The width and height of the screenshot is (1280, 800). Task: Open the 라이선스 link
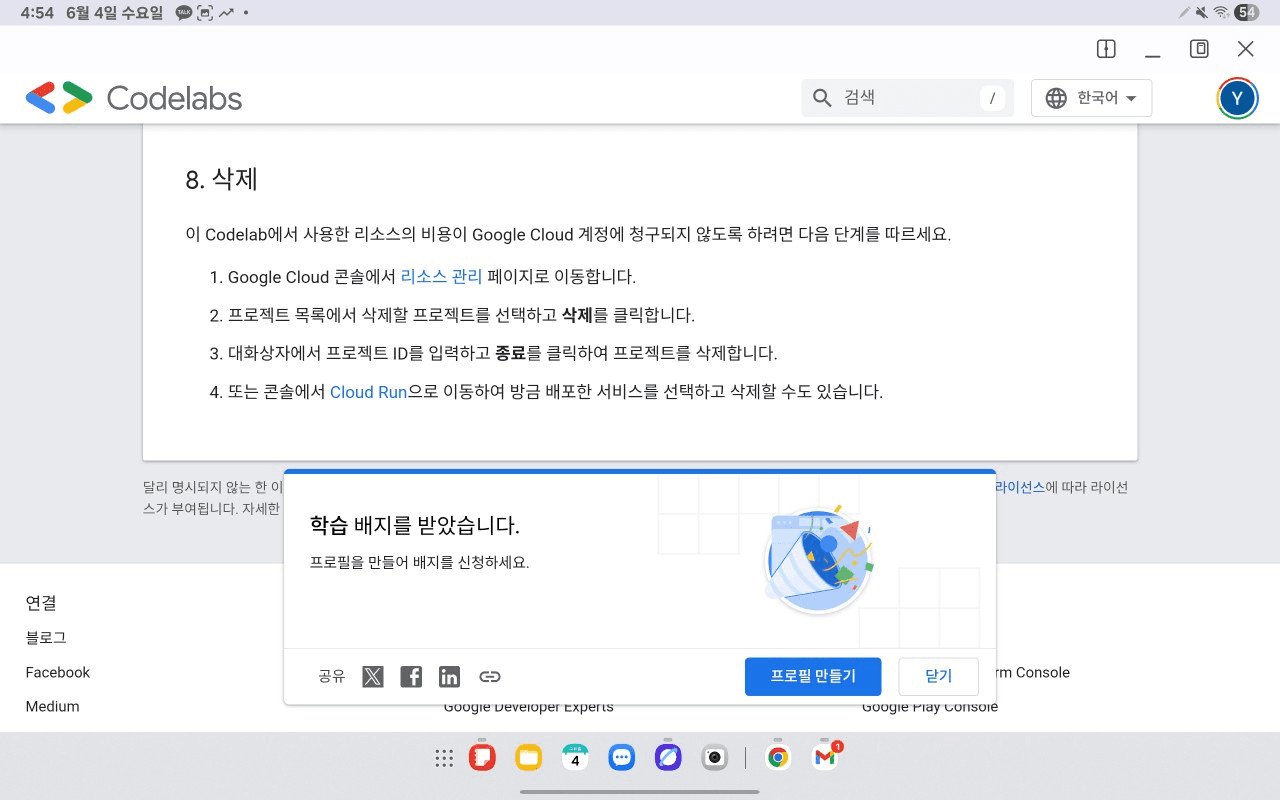point(1020,487)
